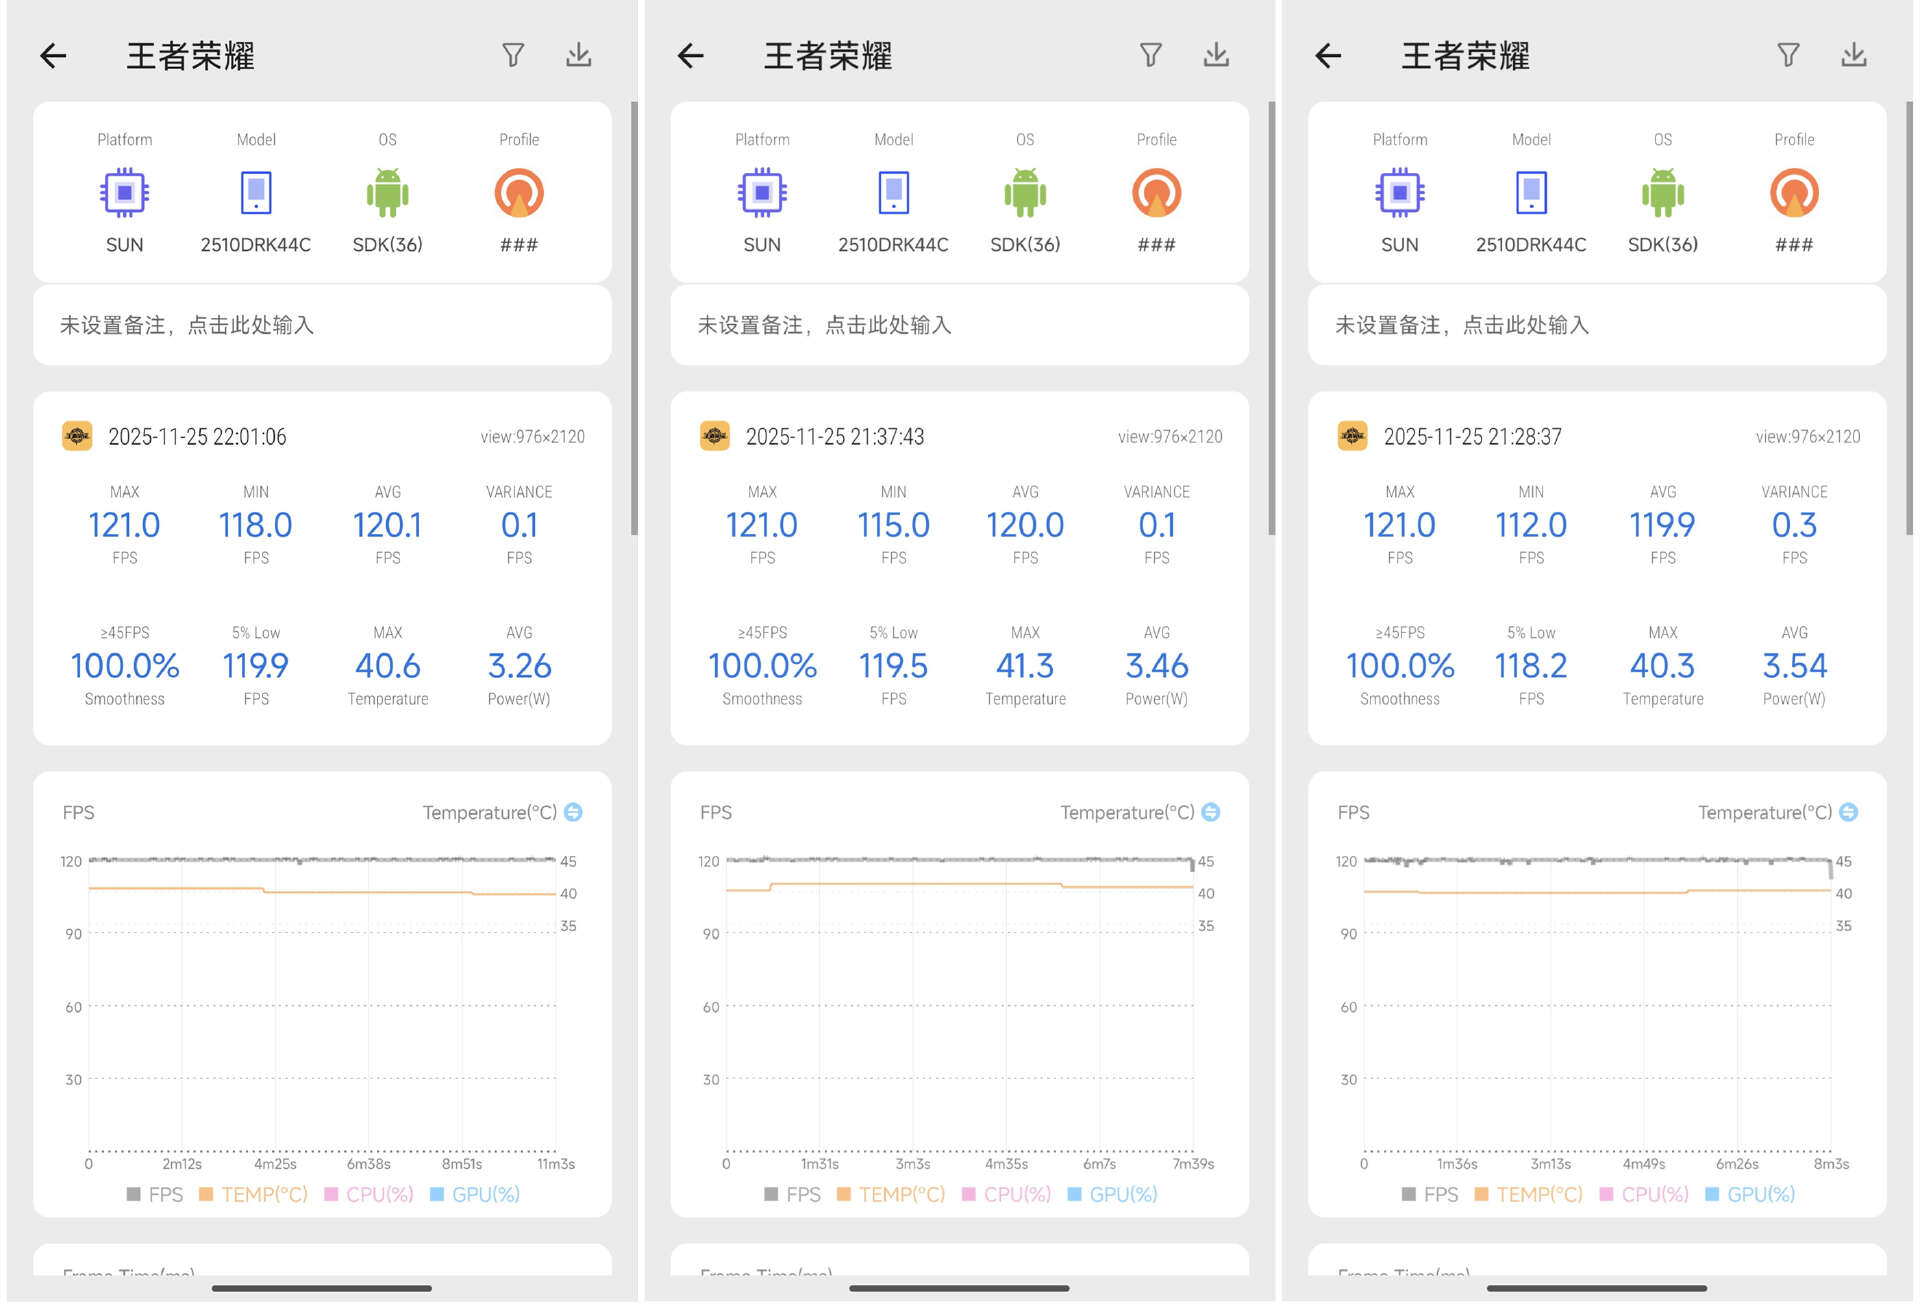Switch Temperature(°C) axis selector in left chart
The image size is (1920, 1308).
(573, 812)
